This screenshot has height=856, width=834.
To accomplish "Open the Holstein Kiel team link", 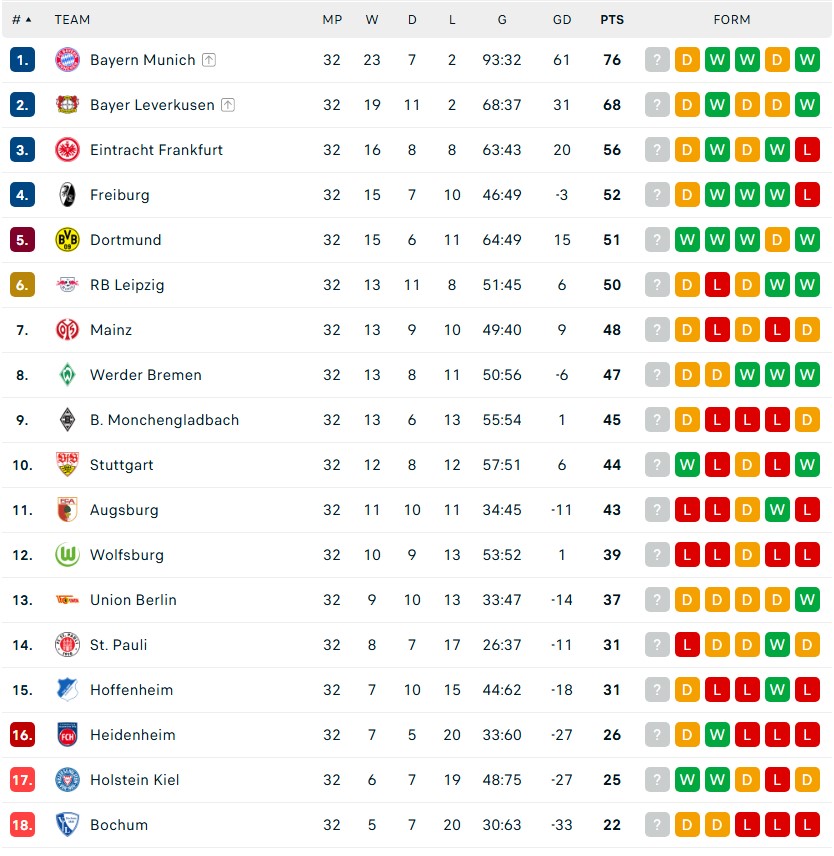I will click(134, 780).
